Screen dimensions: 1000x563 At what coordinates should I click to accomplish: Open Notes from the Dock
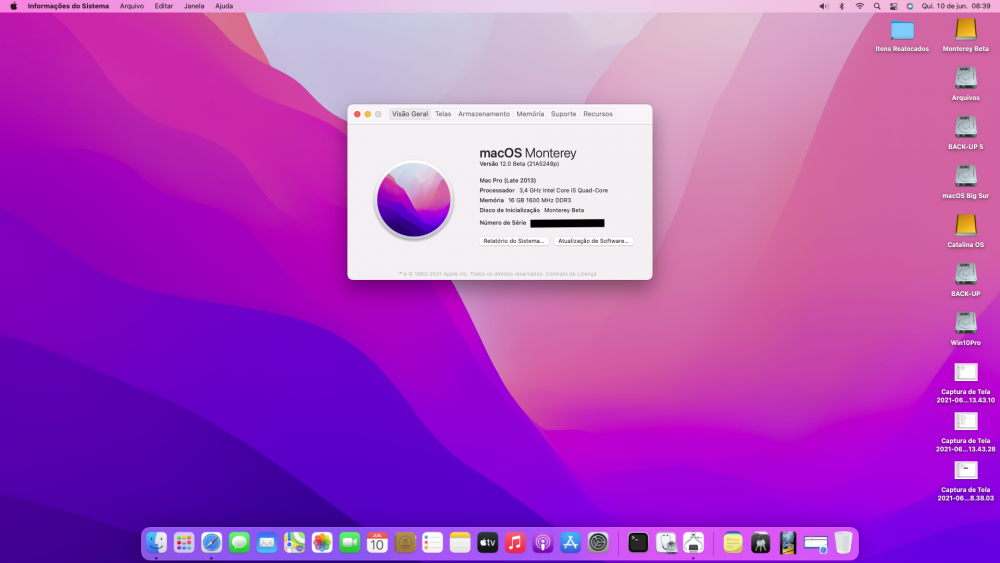[x=460, y=543]
